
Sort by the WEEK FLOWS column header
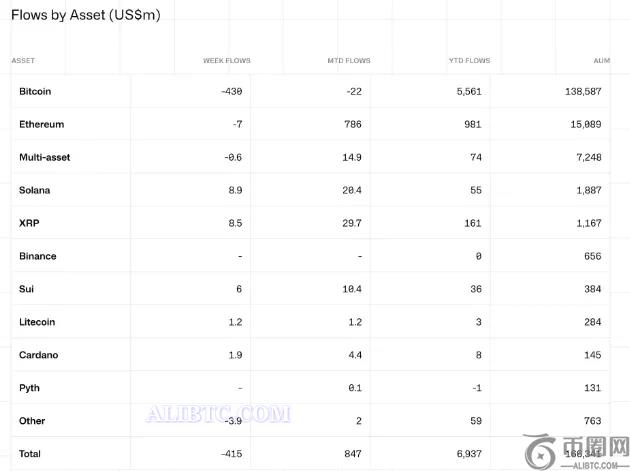coord(227,61)
